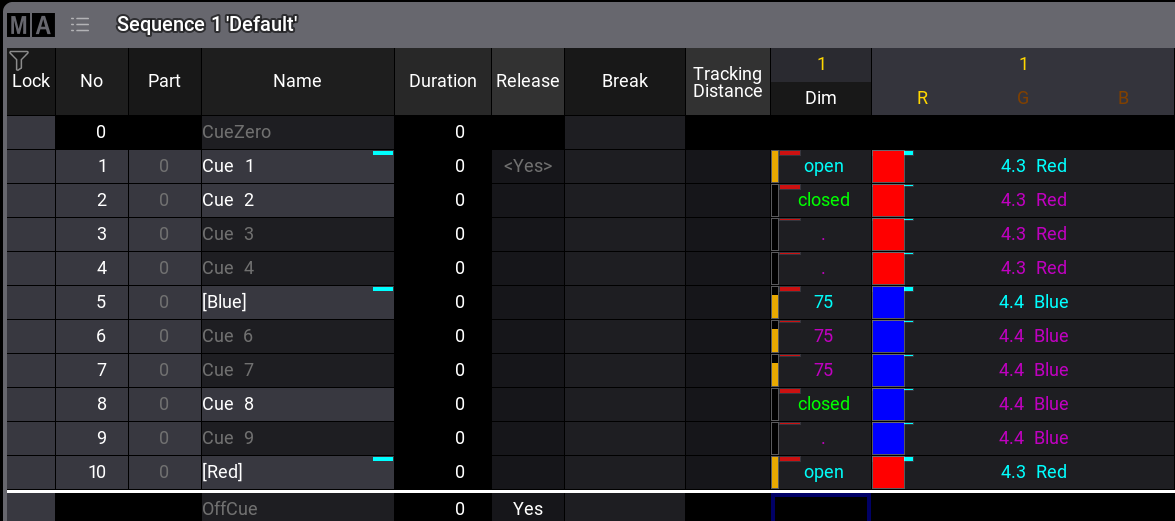Click the MA logo icon
Screen dimensions: 1175x521
31,25
